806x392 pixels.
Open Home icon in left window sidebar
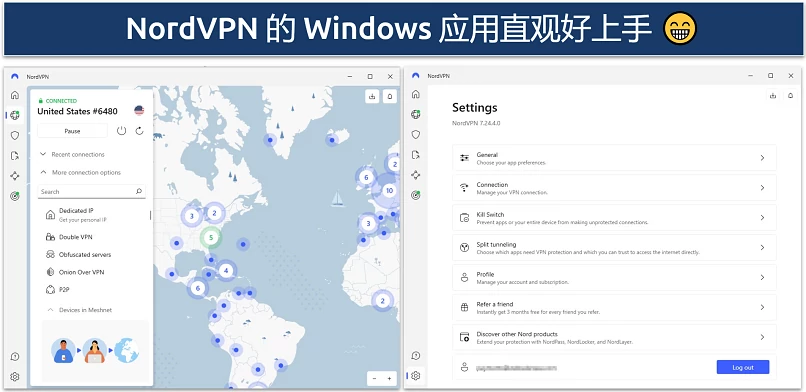(15, 95)
